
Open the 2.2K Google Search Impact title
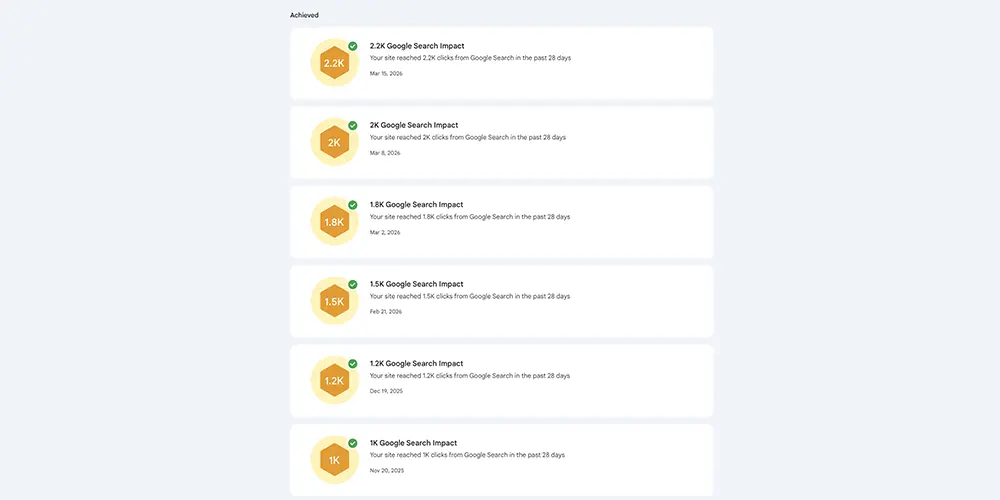[x=416, y=46]
